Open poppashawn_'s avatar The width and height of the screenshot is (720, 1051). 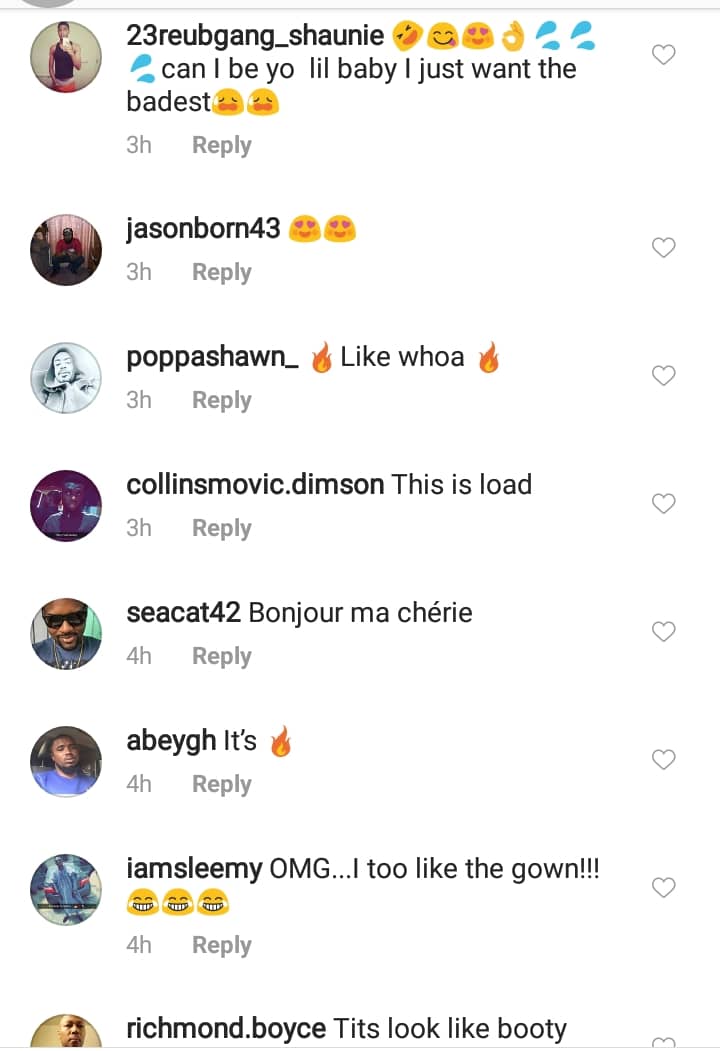pos(66,377)
